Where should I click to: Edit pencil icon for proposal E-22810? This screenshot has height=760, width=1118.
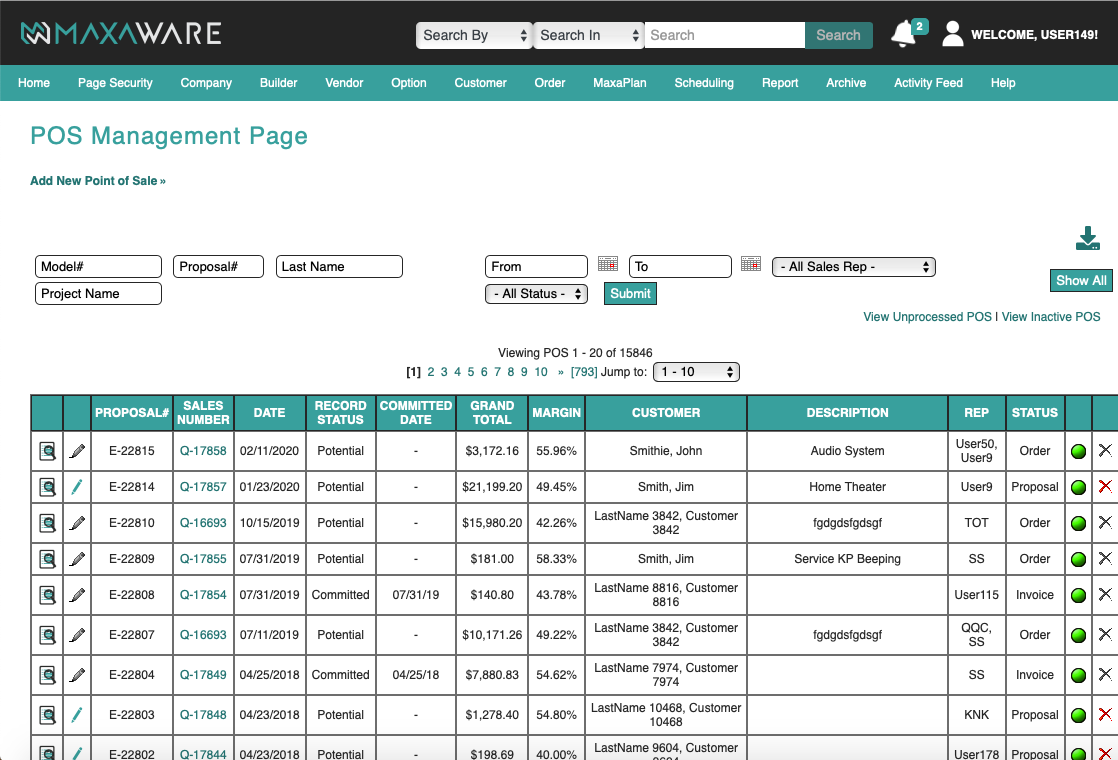[77, 523]
